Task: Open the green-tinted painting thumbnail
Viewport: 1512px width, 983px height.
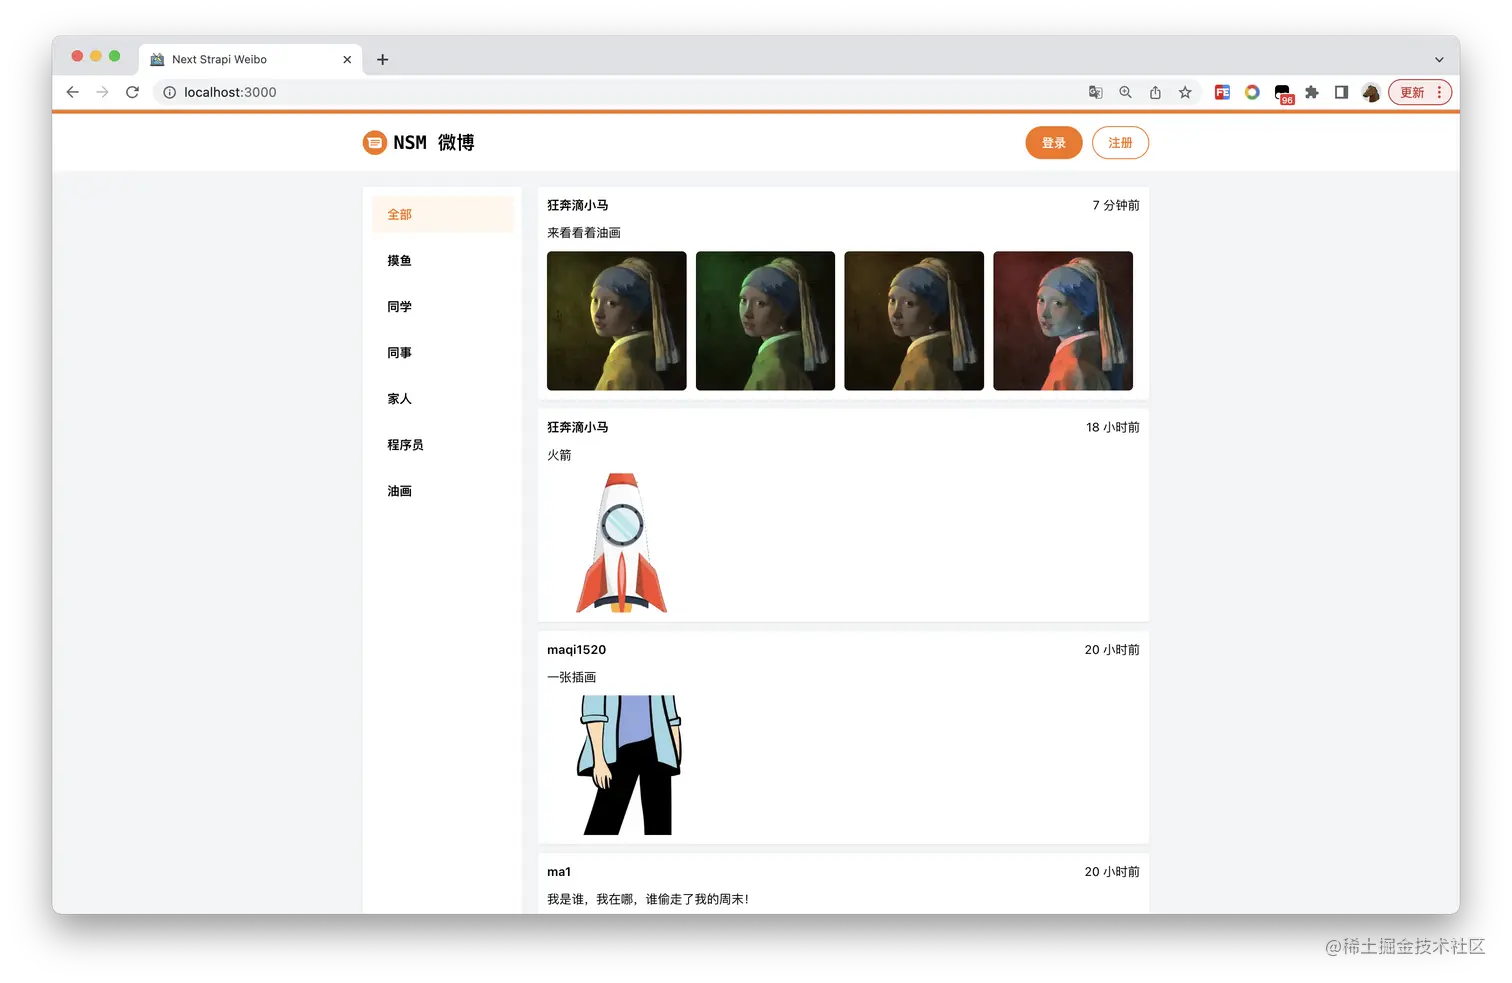Action: (765, 321)
